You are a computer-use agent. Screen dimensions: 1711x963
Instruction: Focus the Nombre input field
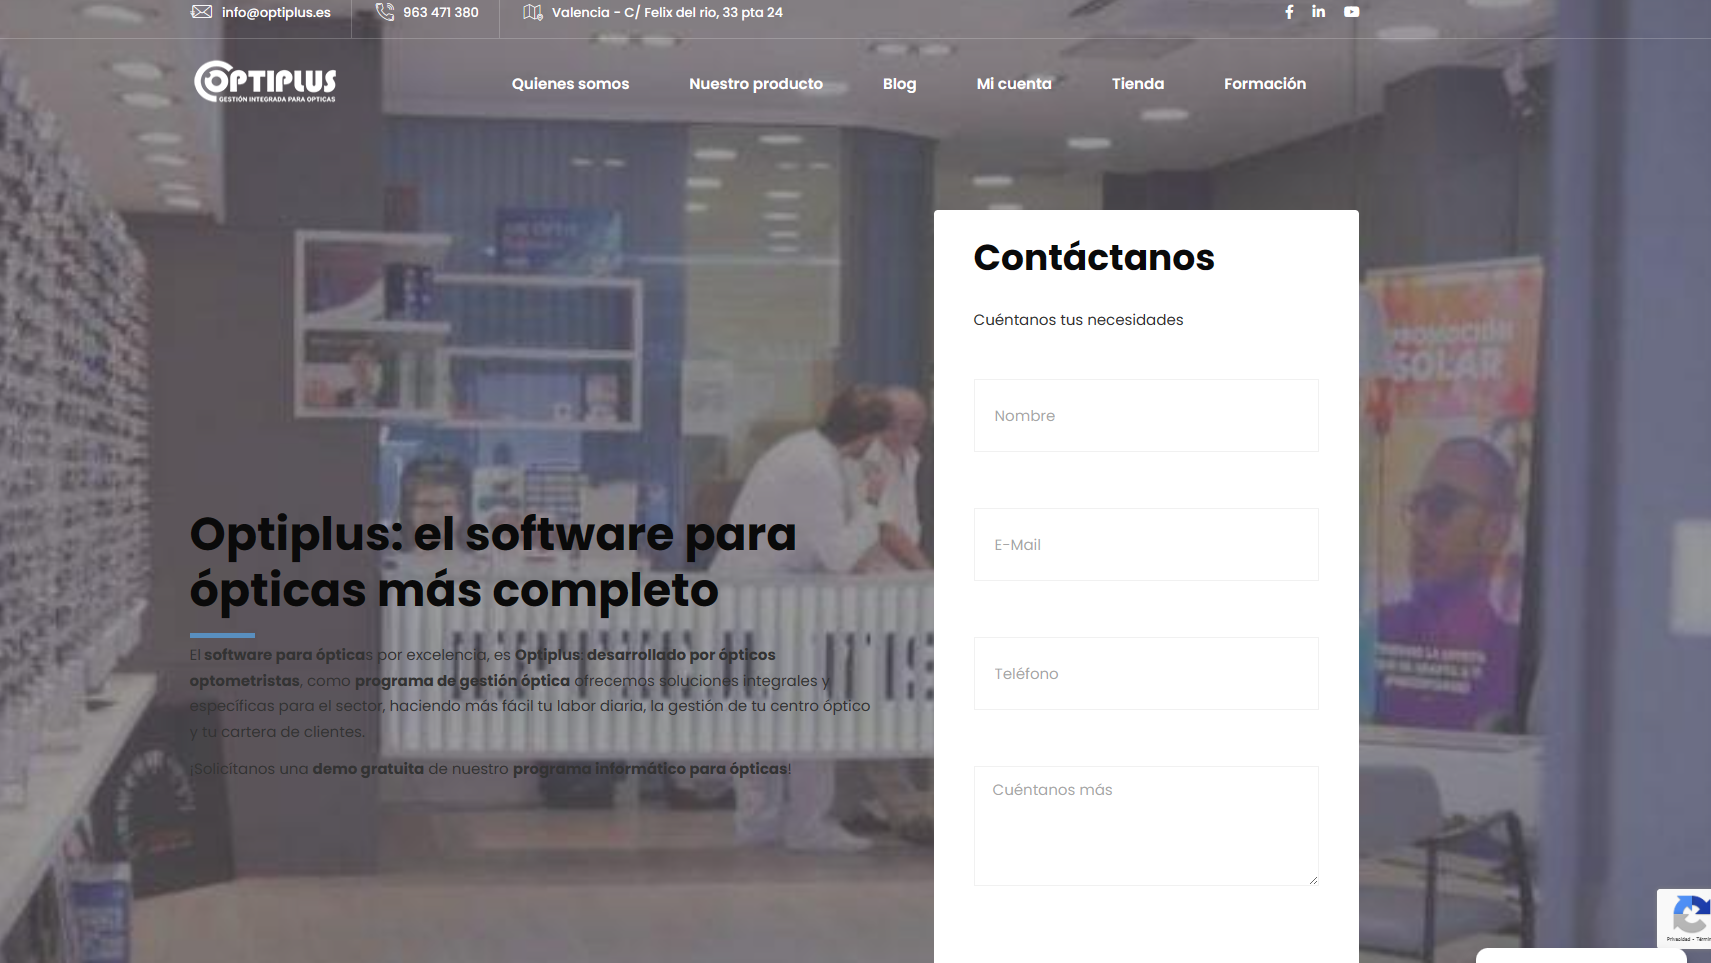coord(1146,415)
